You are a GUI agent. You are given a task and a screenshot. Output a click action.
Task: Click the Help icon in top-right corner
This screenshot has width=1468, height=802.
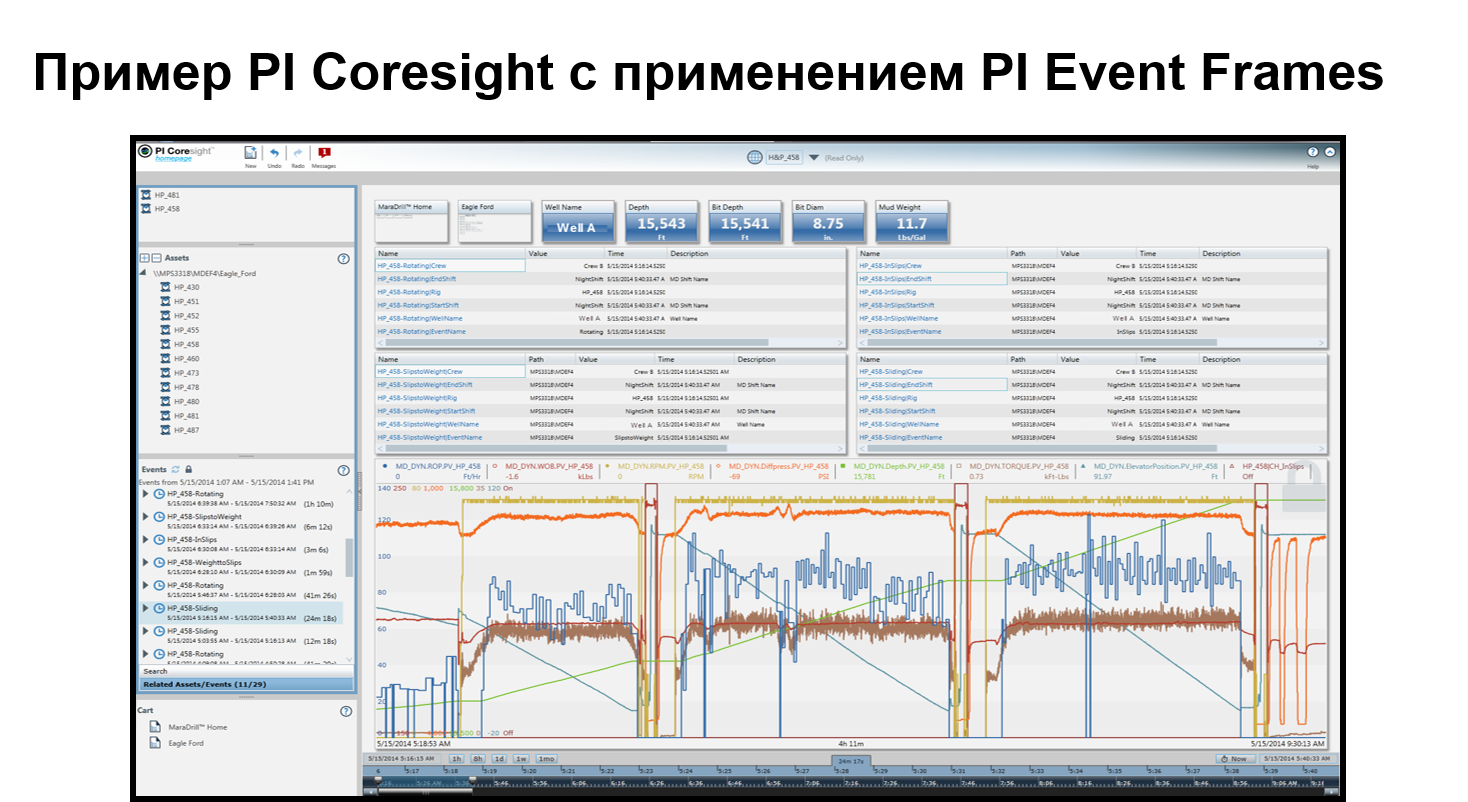(1313, 152)
